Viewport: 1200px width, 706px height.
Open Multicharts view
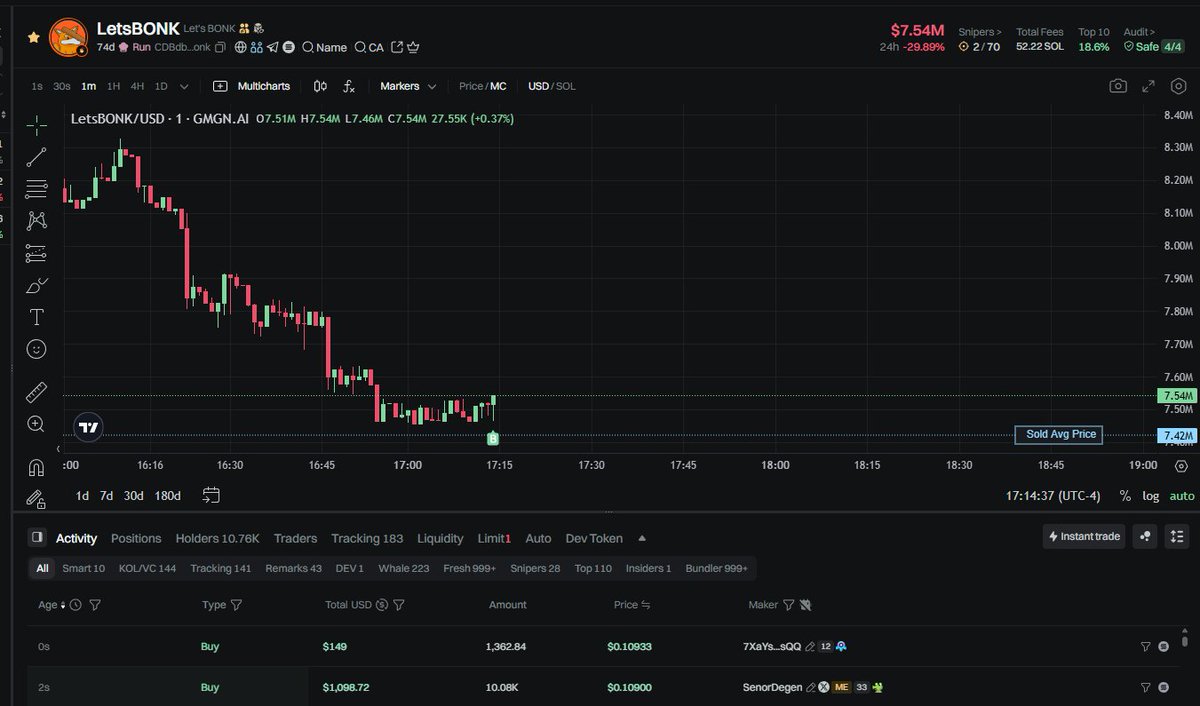[x=252, y=86]
